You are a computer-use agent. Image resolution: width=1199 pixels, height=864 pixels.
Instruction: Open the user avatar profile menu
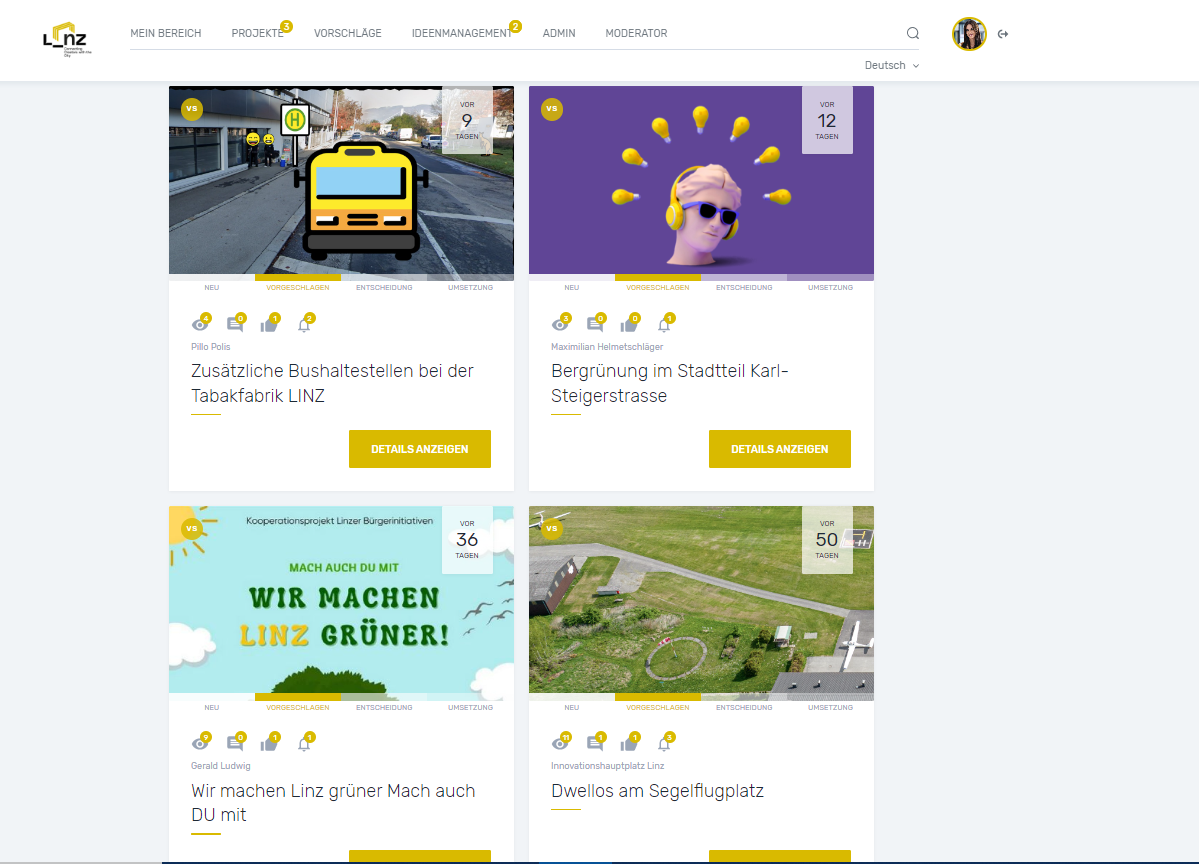tap(969, 34)
